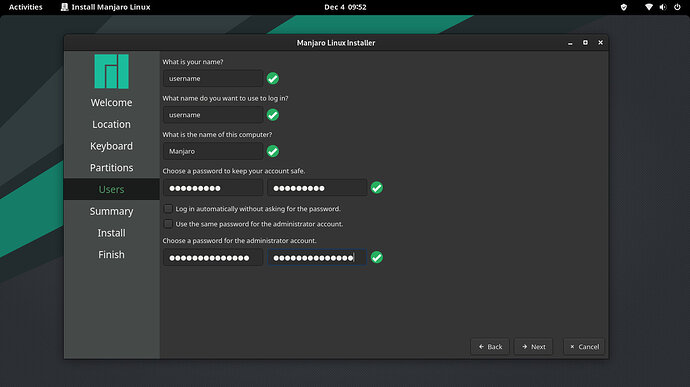
Task: Click the Manjaro Linux Installer title text
Action: 336,43
